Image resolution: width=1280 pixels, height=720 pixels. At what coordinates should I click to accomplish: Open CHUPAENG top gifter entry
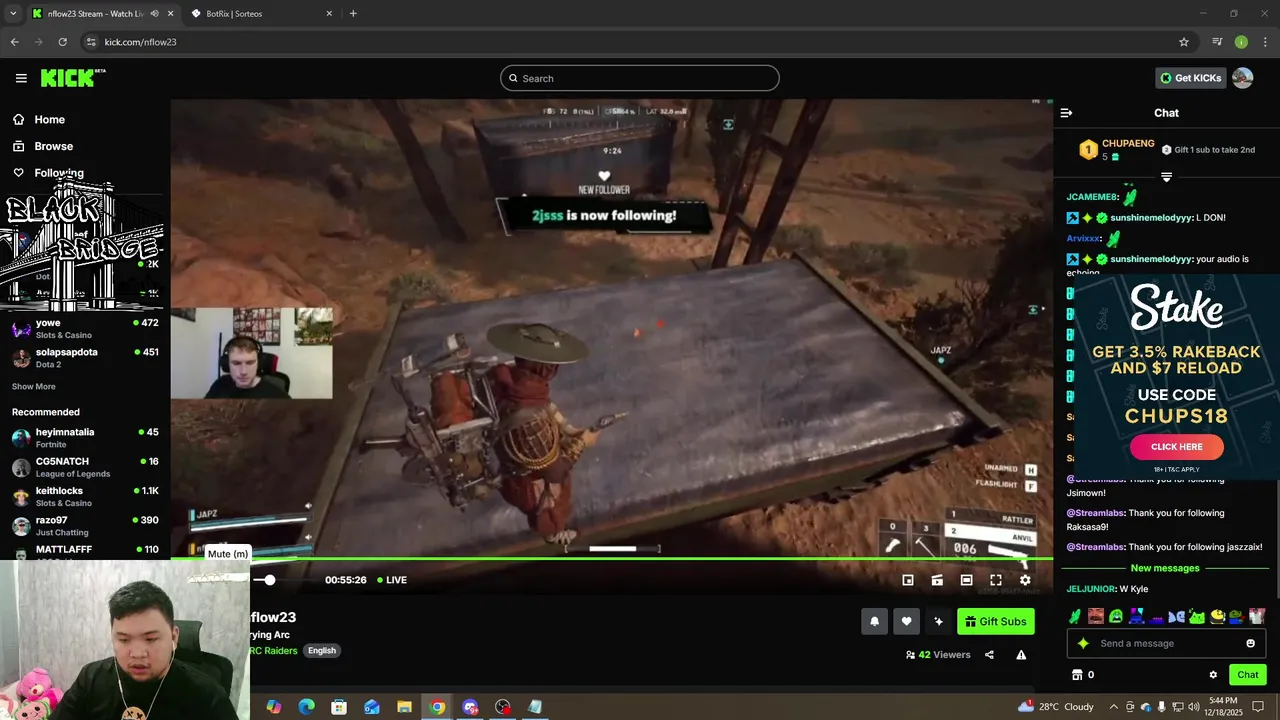click(x=1115, y=150)
